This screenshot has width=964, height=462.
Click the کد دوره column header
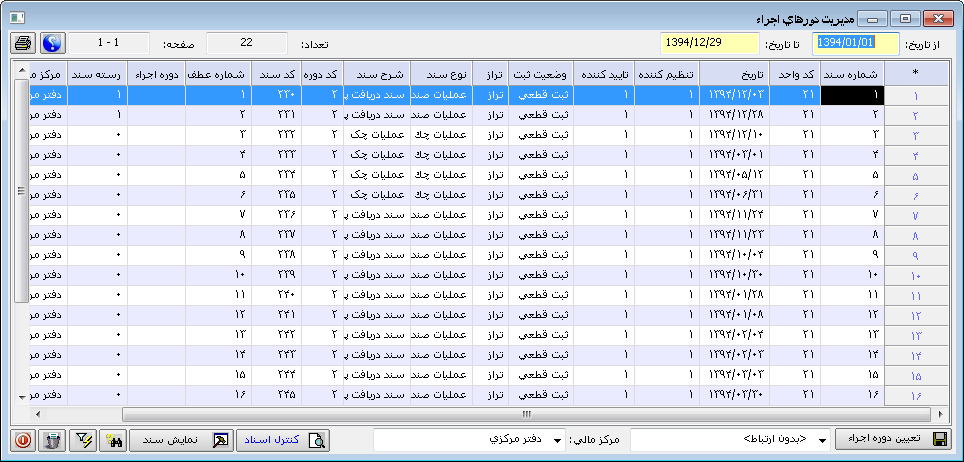point(322,73)
